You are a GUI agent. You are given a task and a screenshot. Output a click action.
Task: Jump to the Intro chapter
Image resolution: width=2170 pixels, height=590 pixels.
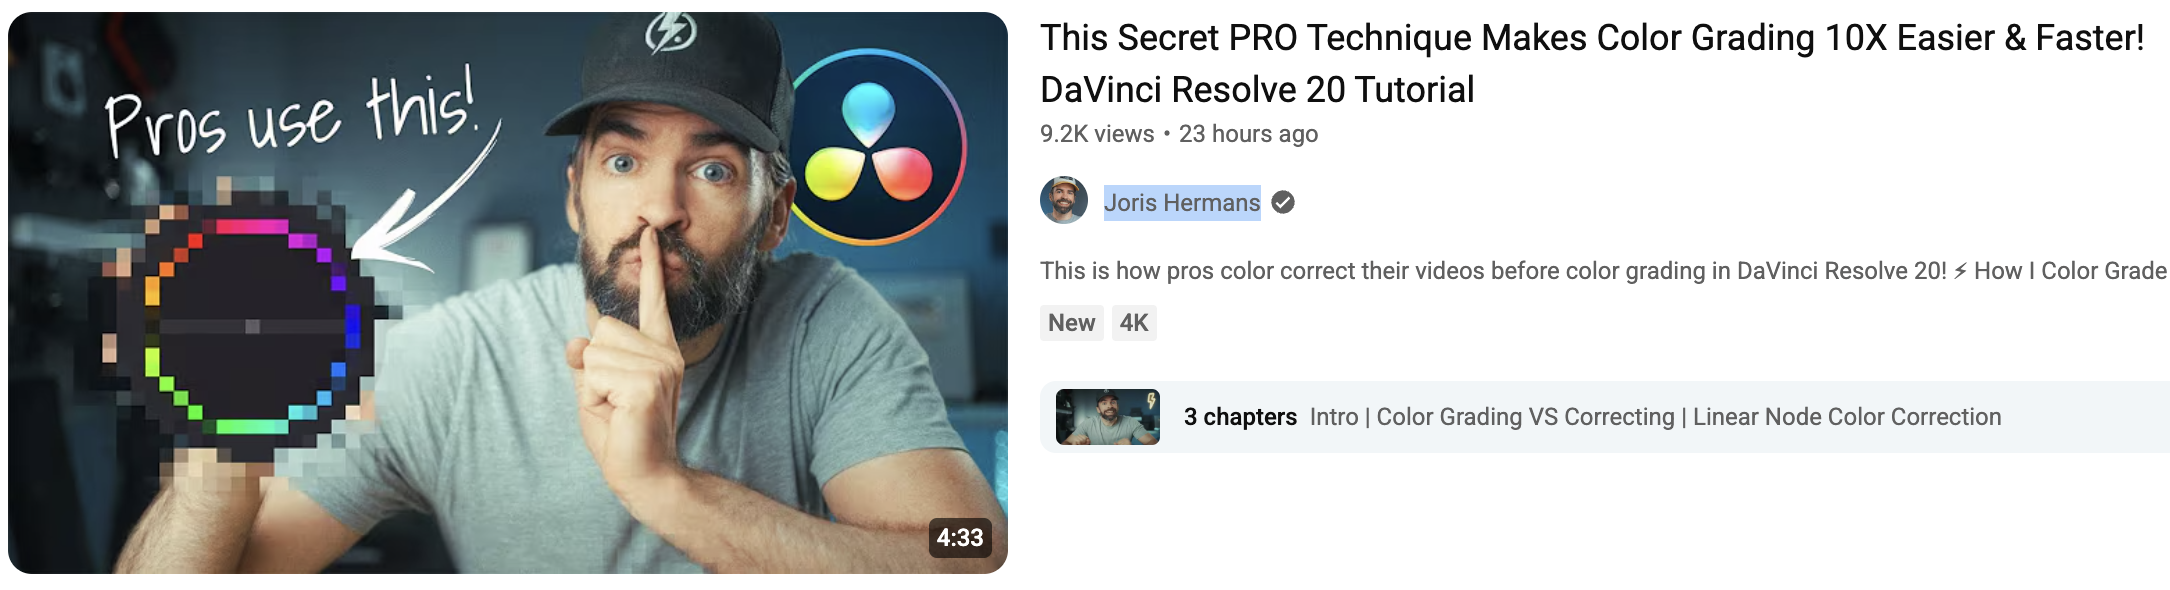click(x=1334, y=417)
